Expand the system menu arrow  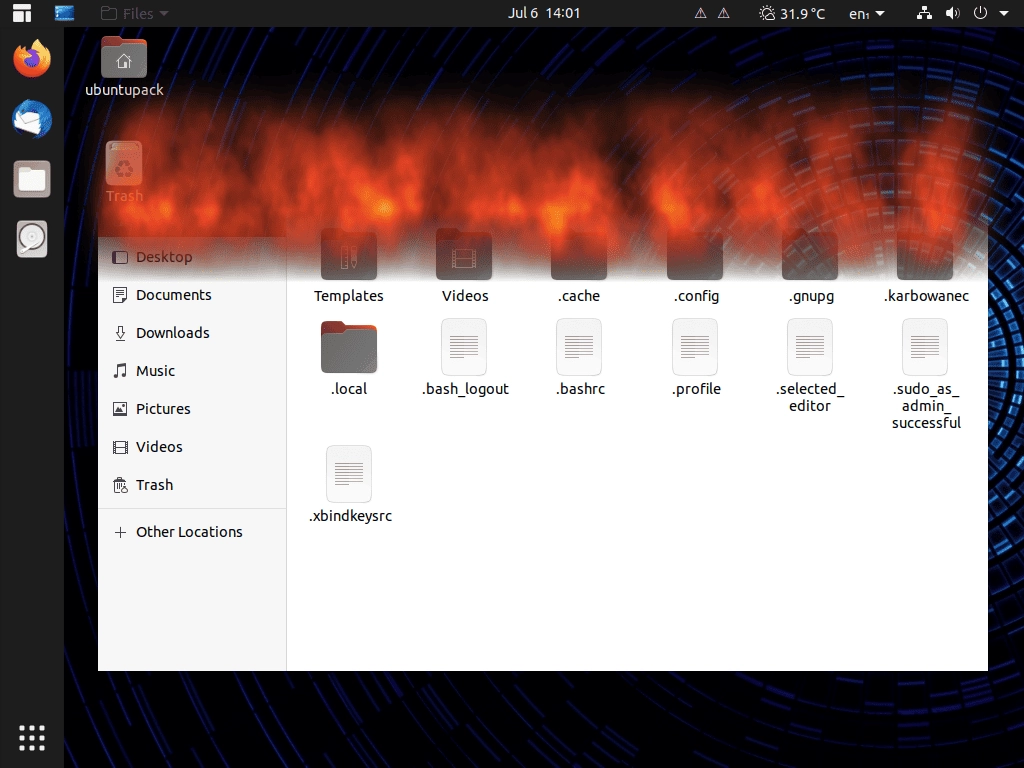pyautogui.click(x=1004, y=13)
